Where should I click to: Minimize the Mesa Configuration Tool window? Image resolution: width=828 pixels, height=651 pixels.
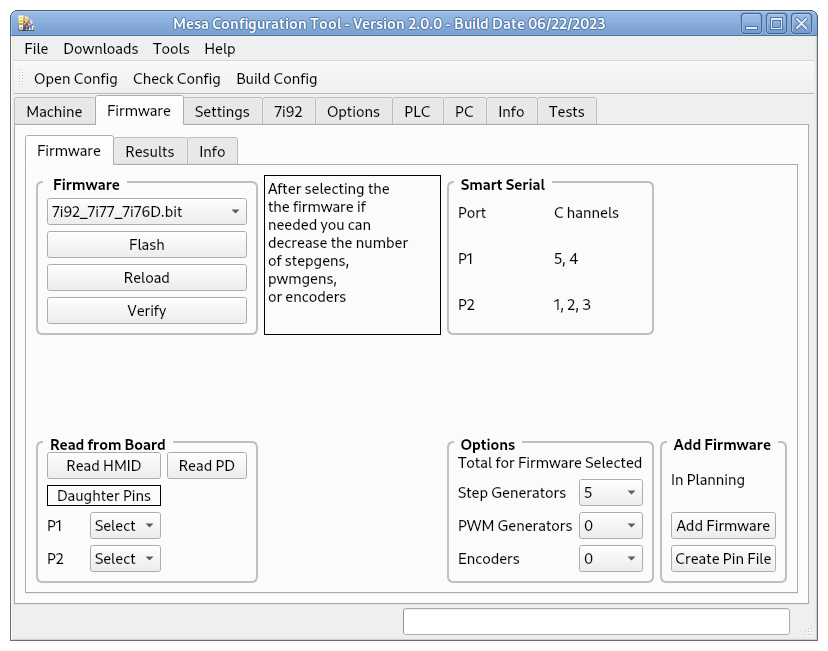click(751, 24)
